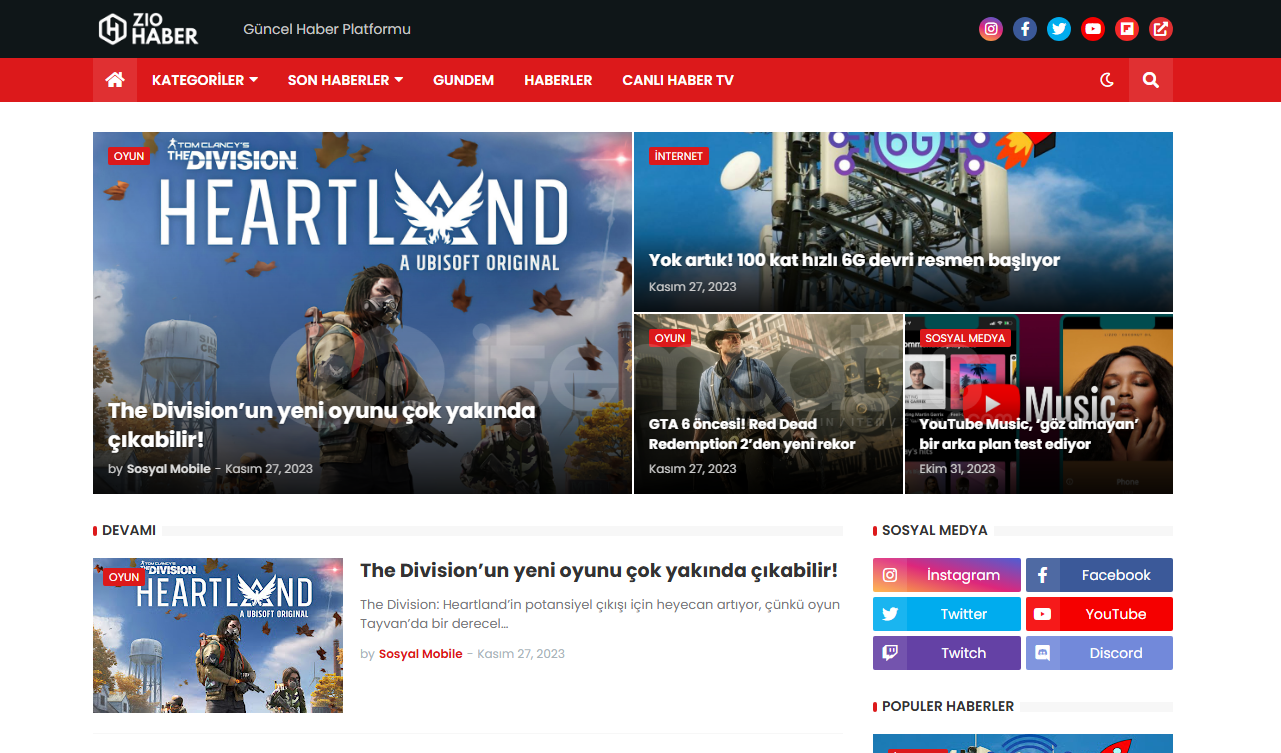Expand the SON HABERLER dropdown menu

pyautogui.click(x=345, y=80)
